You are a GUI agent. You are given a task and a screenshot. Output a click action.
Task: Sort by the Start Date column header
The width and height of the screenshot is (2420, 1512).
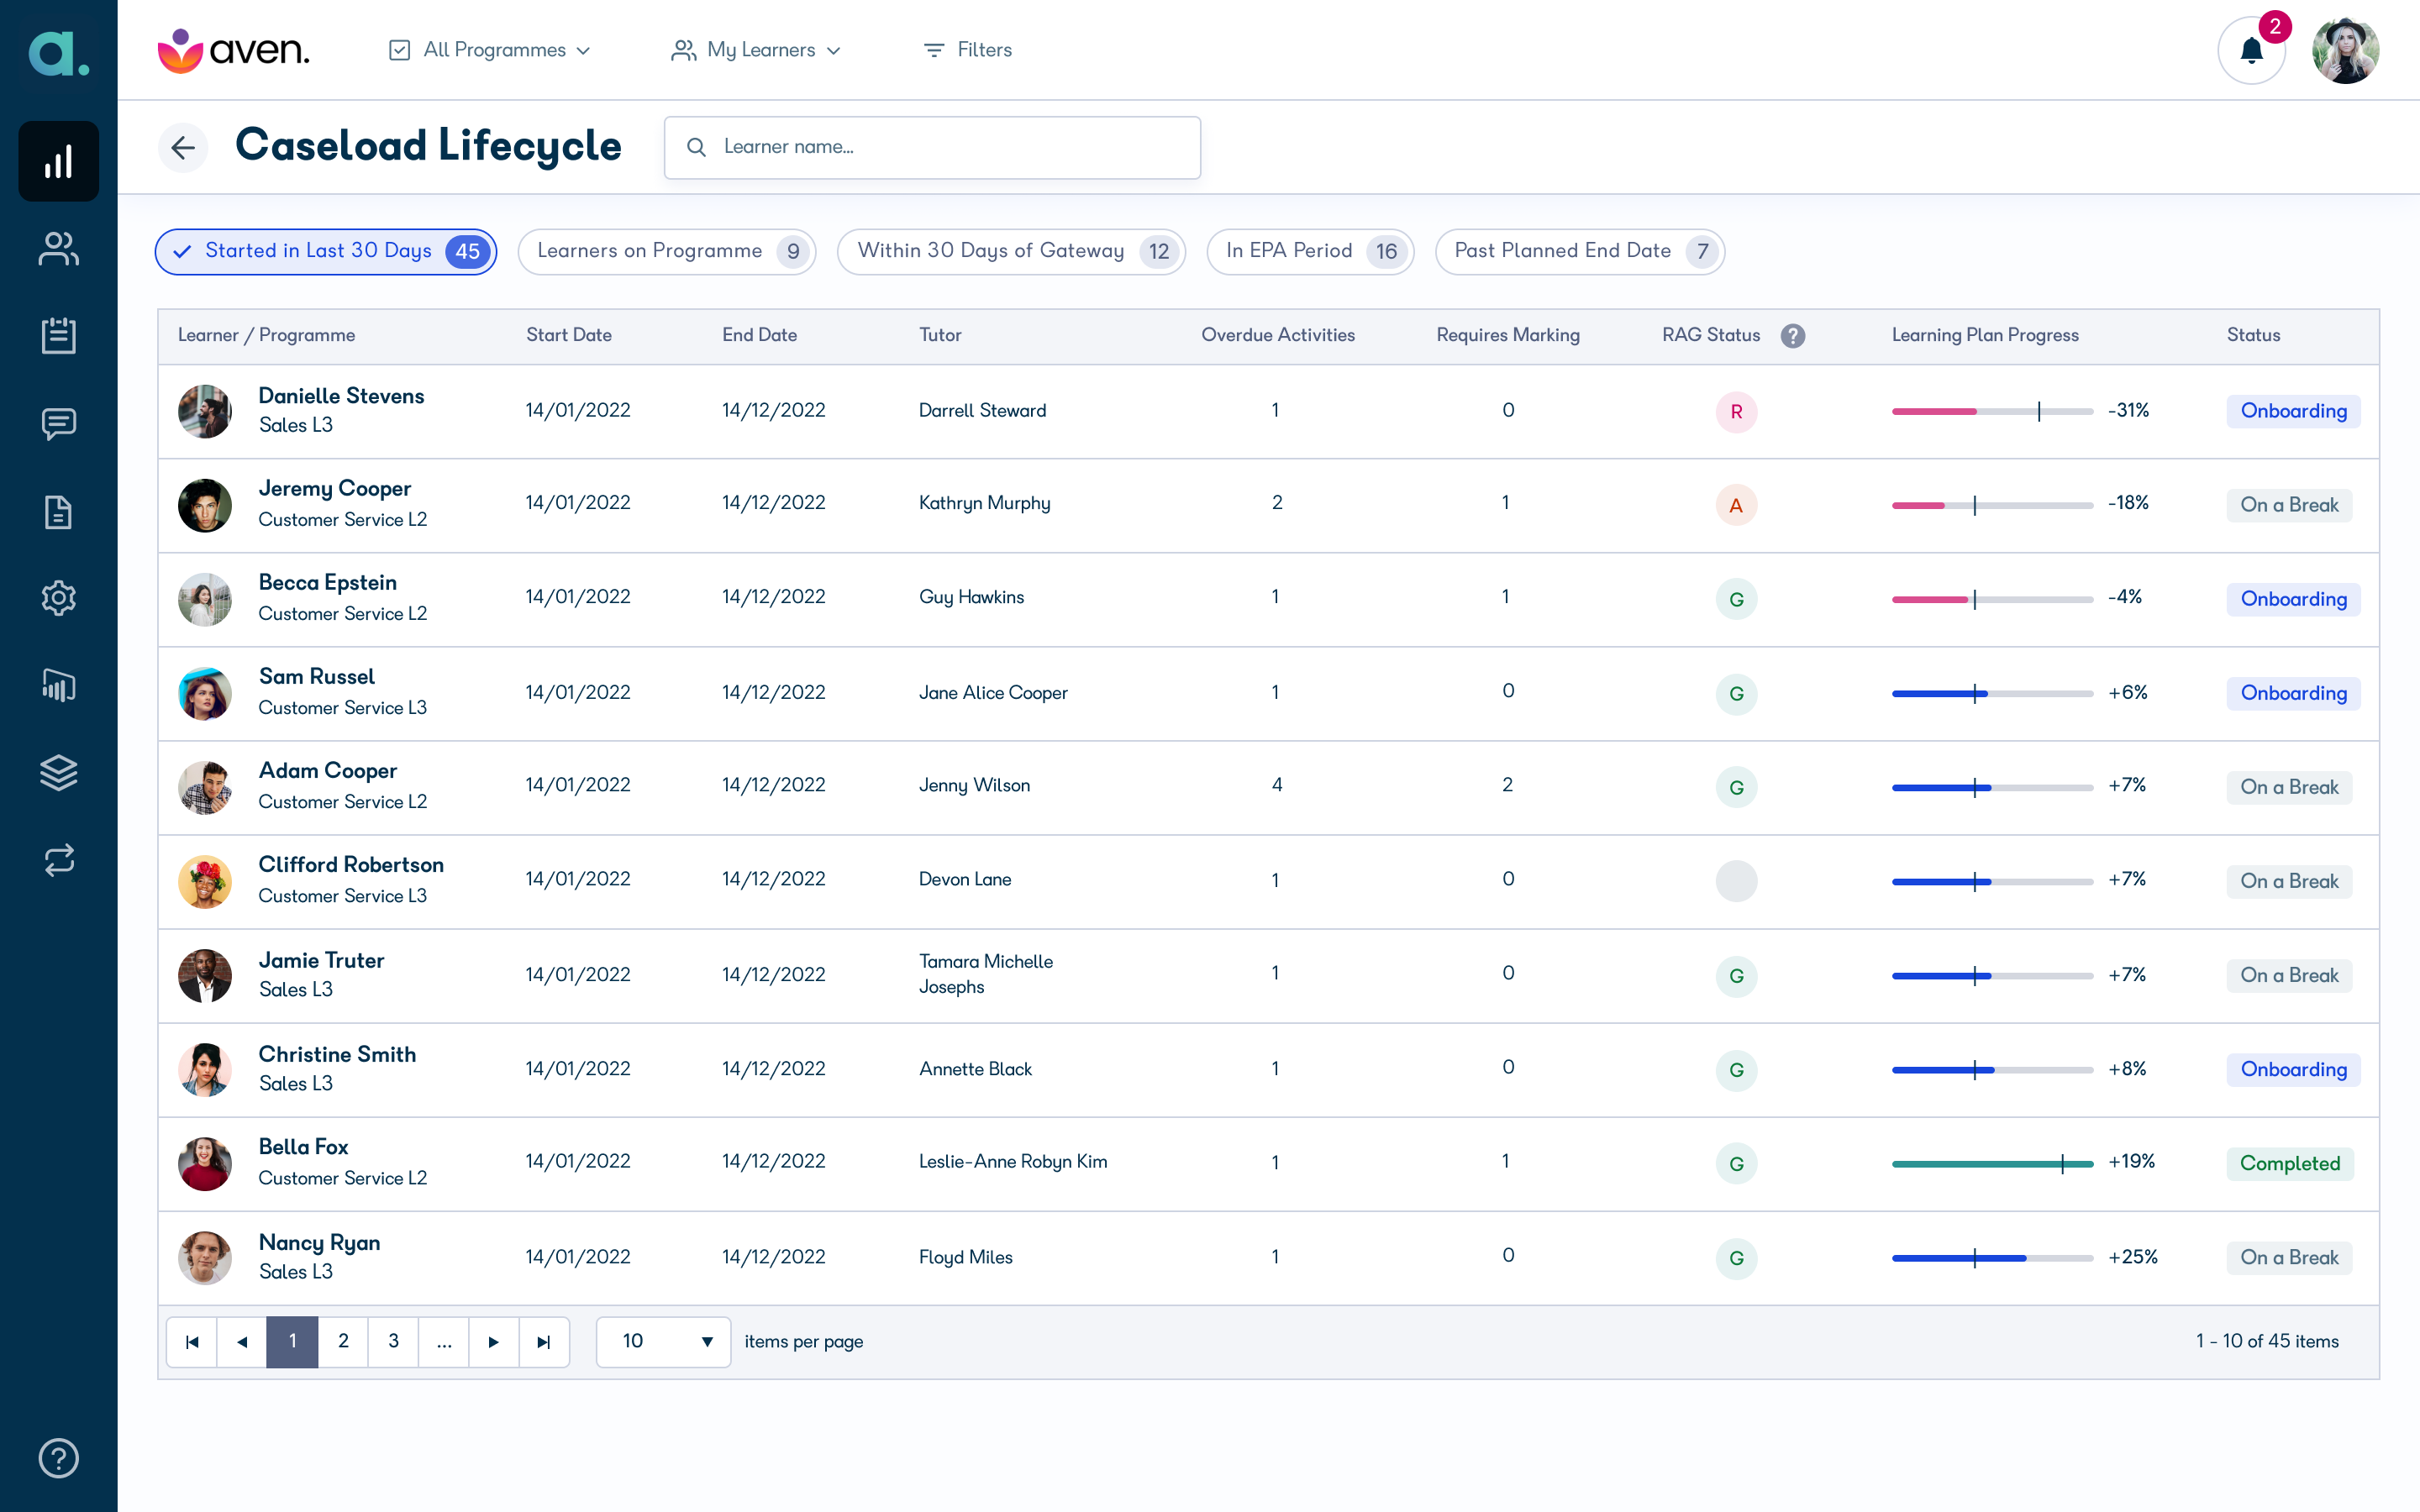click(568, 335)
